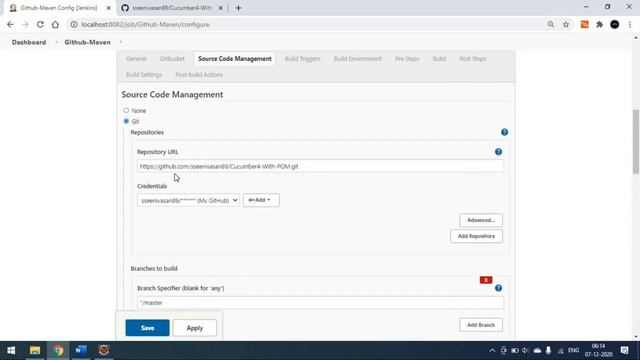This screenshot has width=640, height=360.
Task: Expand the Add credentials dropdown button
Action: click(261, 200)
